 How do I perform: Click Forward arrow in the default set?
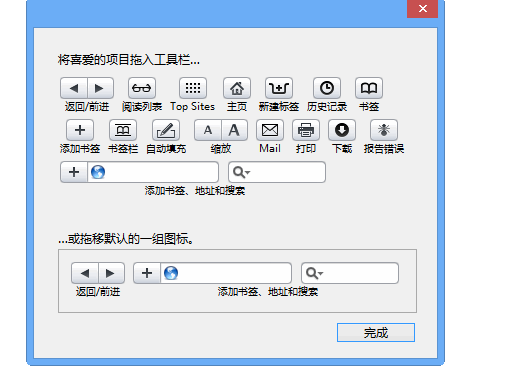click(x=111, y=273)
